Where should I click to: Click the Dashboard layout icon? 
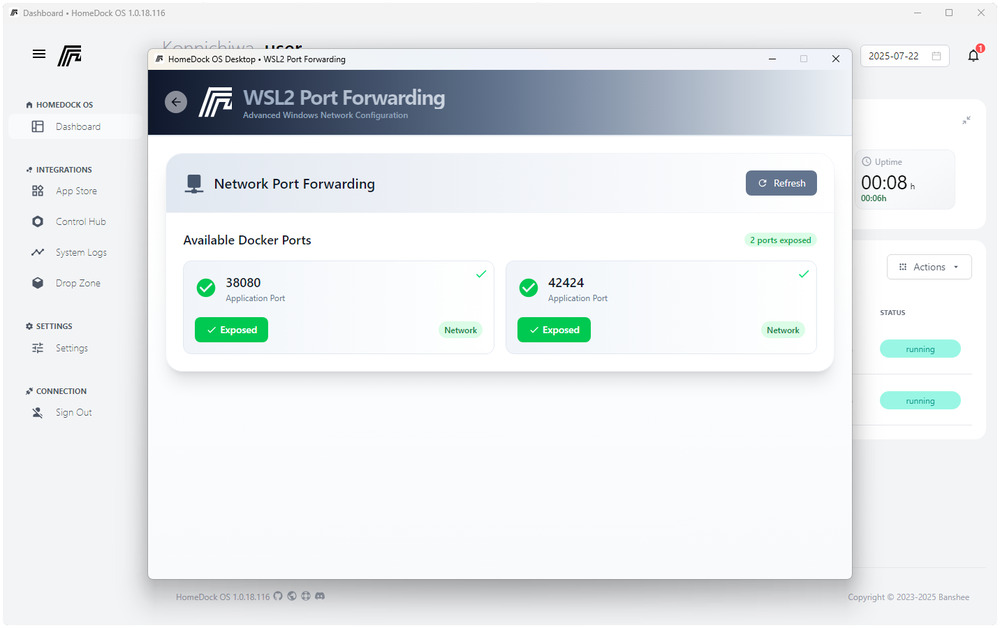point(38,127)
